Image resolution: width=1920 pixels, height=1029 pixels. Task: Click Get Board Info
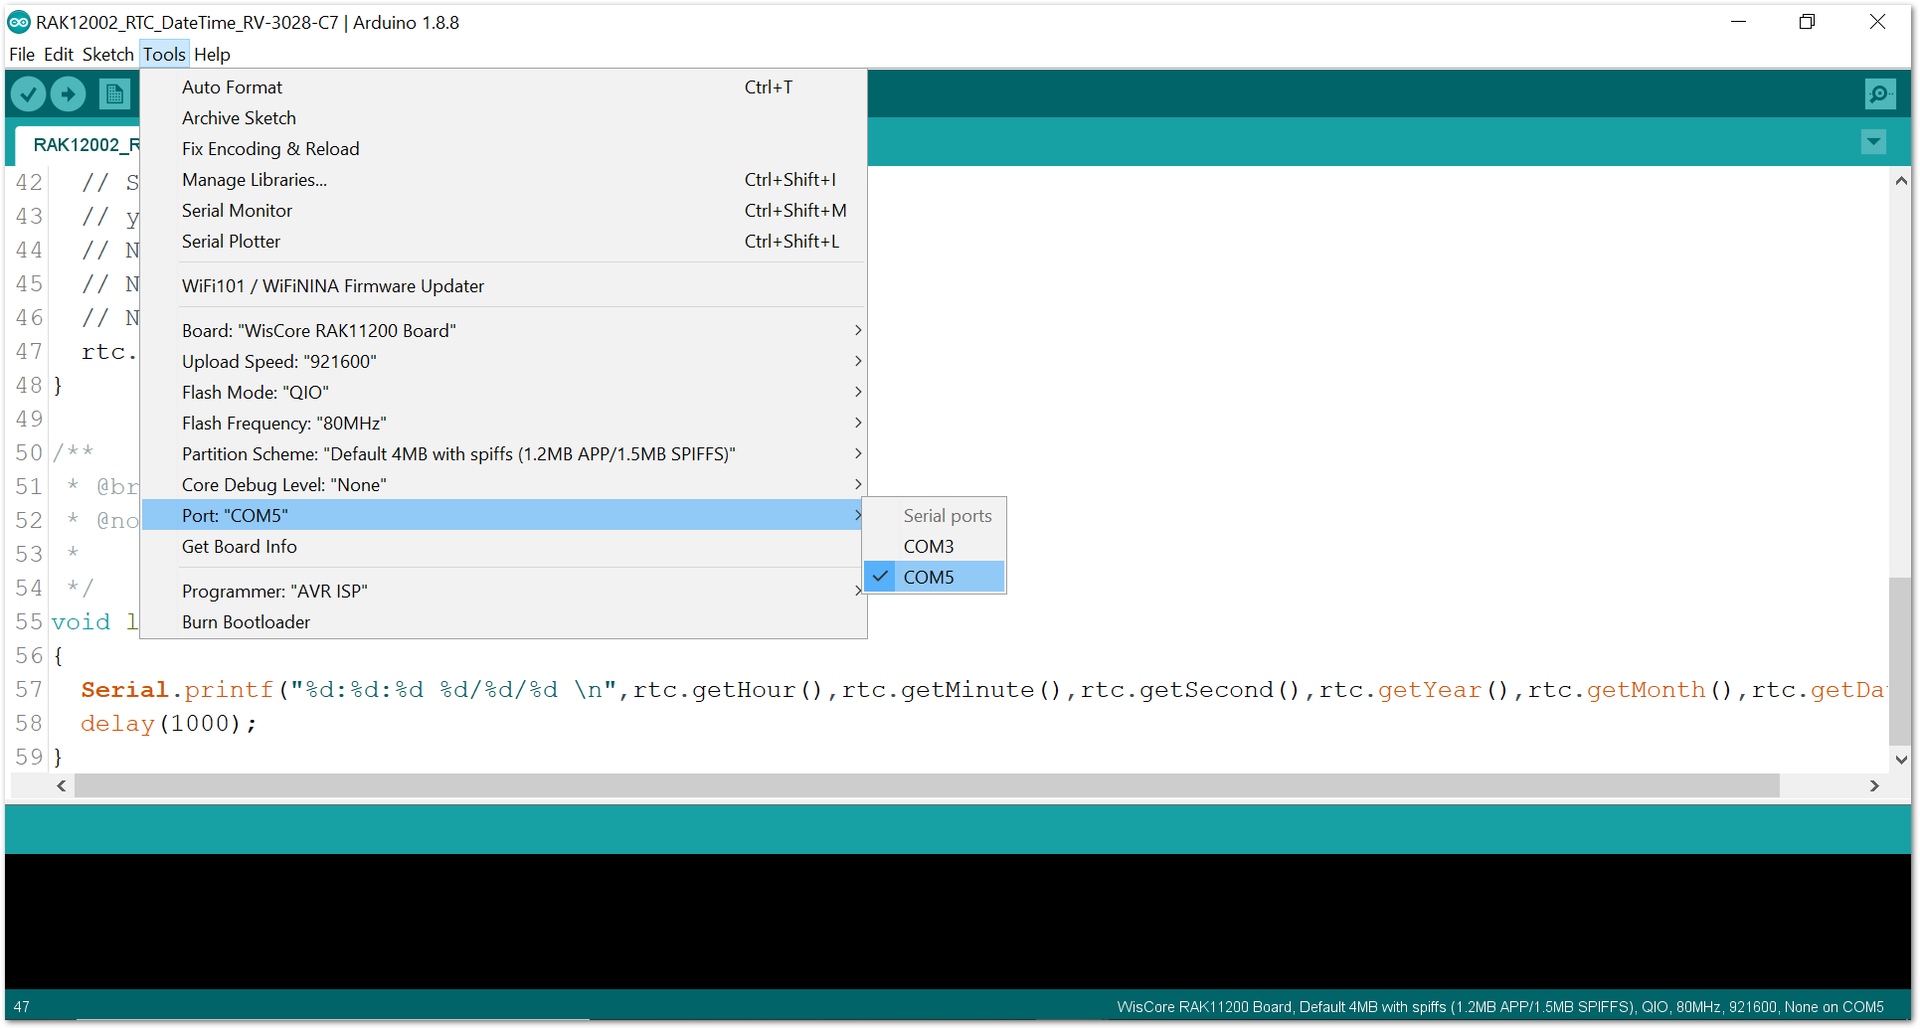(503, 546)
